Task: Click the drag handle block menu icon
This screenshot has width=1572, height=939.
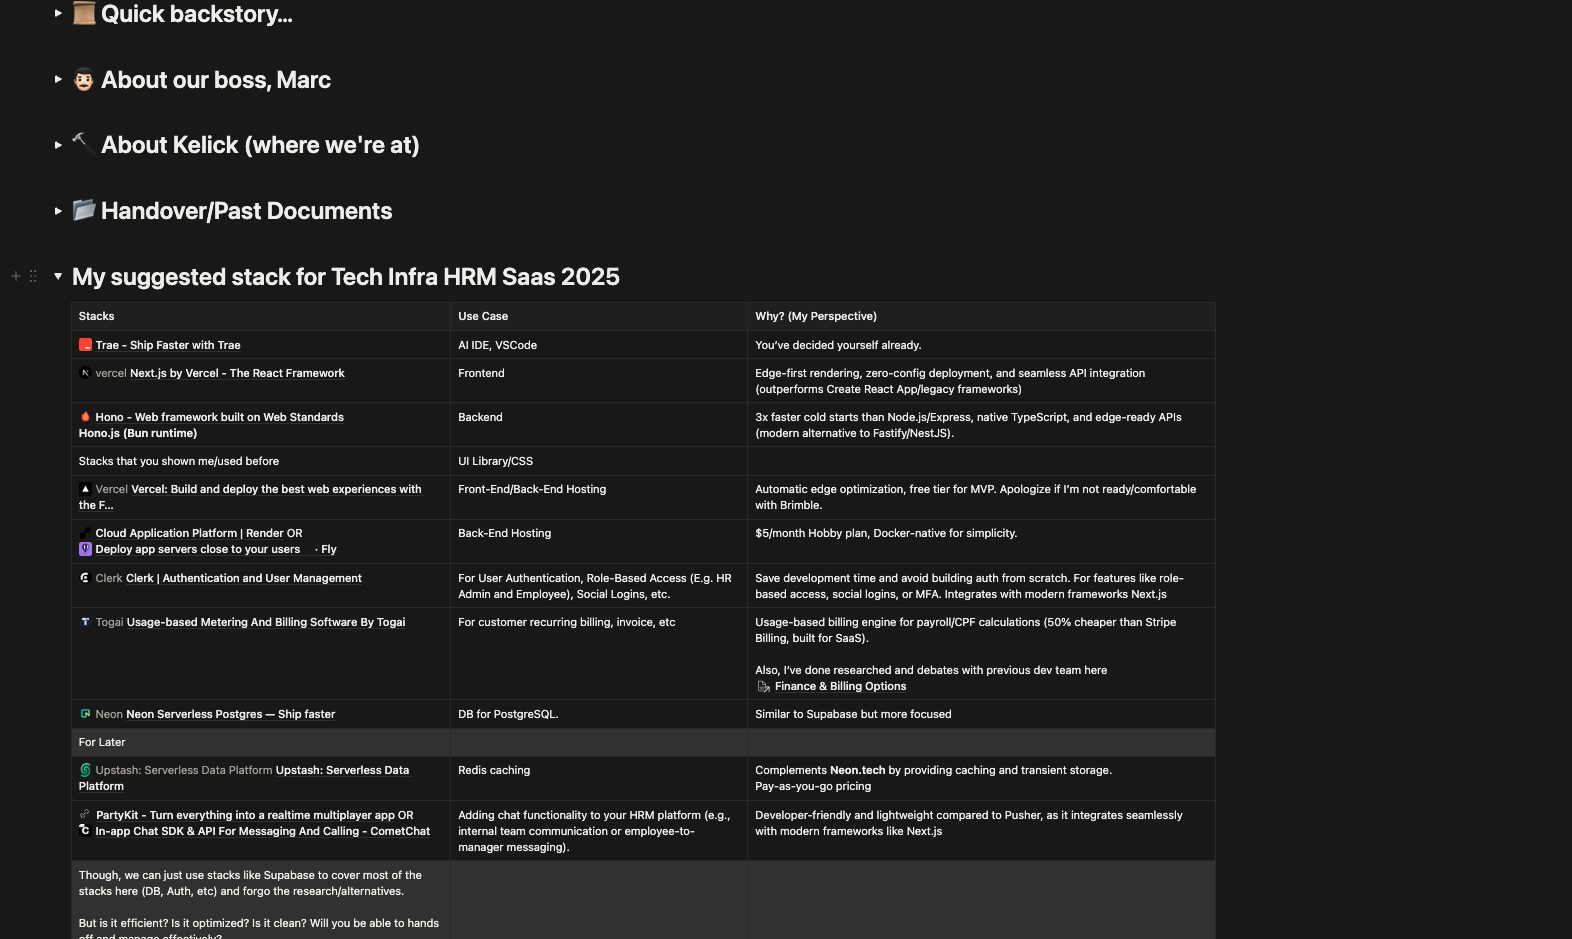Action: tap(33, 276)
